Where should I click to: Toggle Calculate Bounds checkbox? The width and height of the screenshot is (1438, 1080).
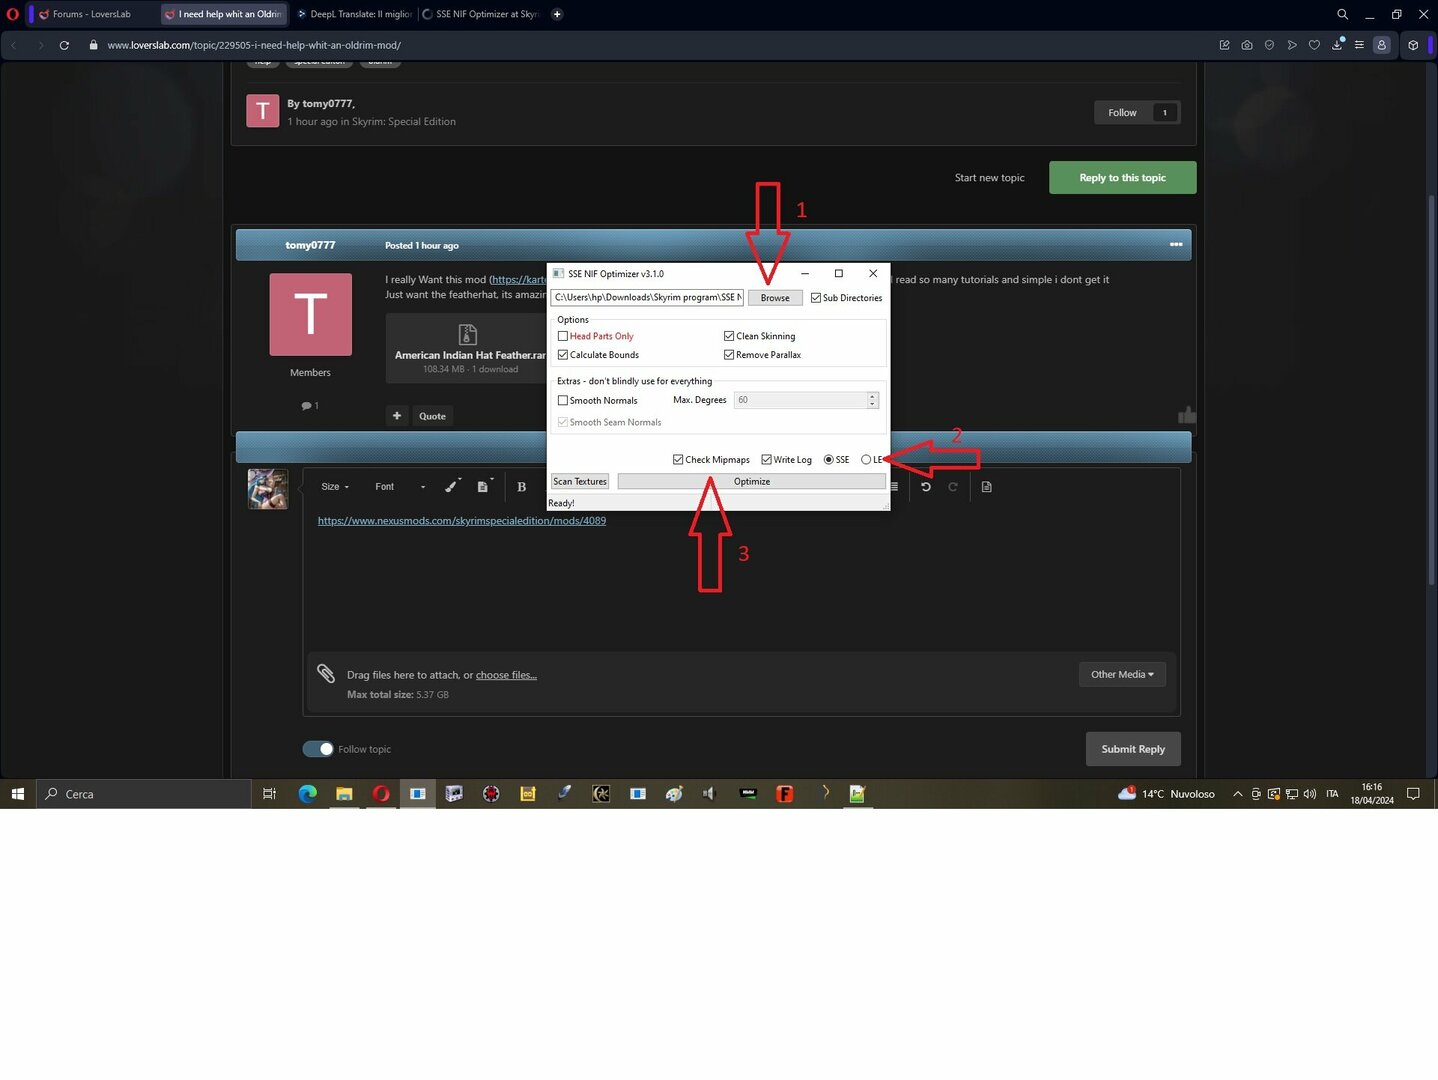click(x=563, y=355)
